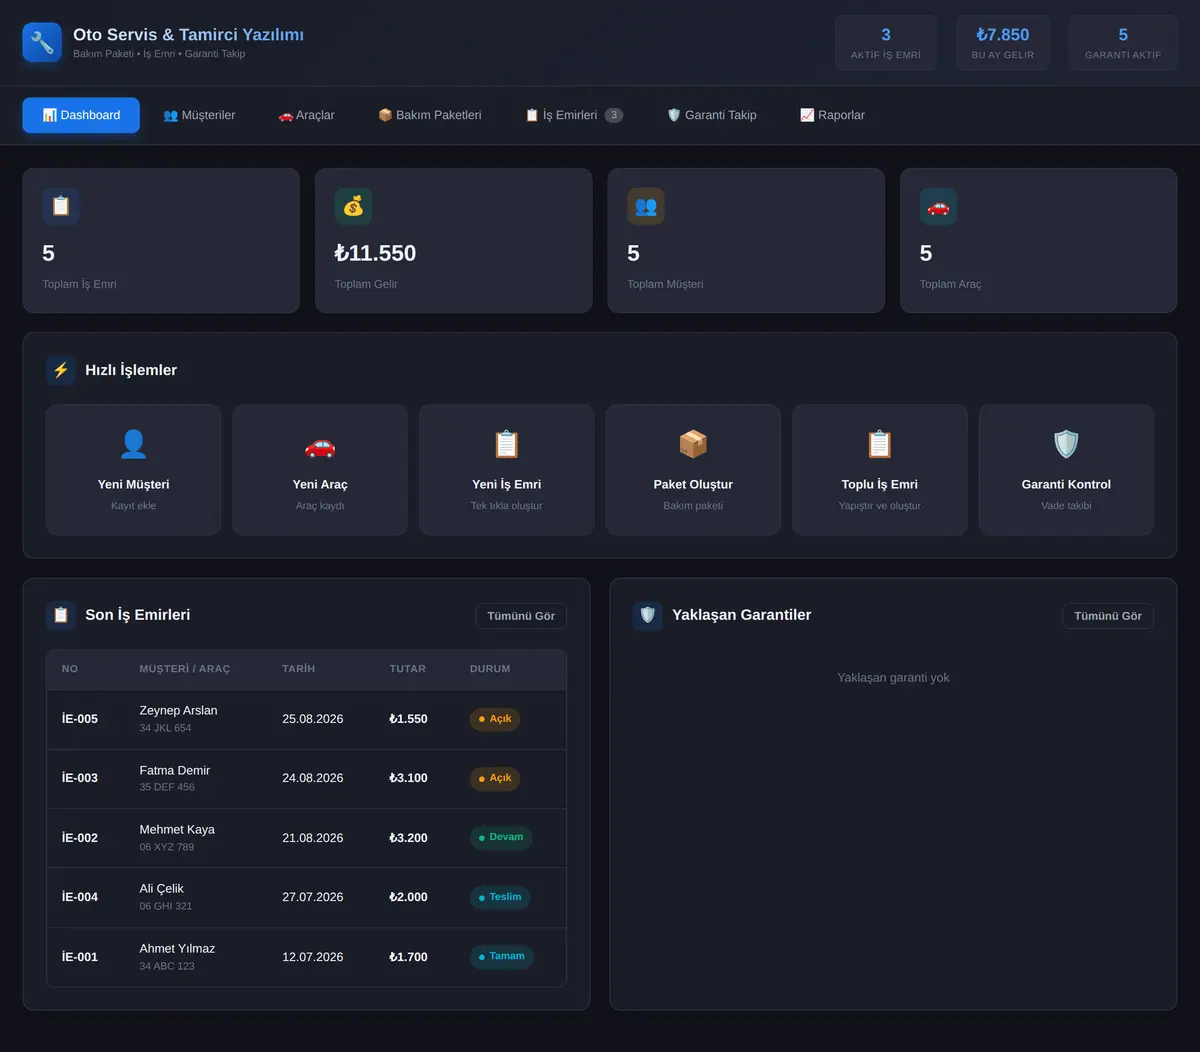Click the wrench app logo icon
This screenshot has width=1200, height=1052.
pyautogui.click(x=42, y=42)
